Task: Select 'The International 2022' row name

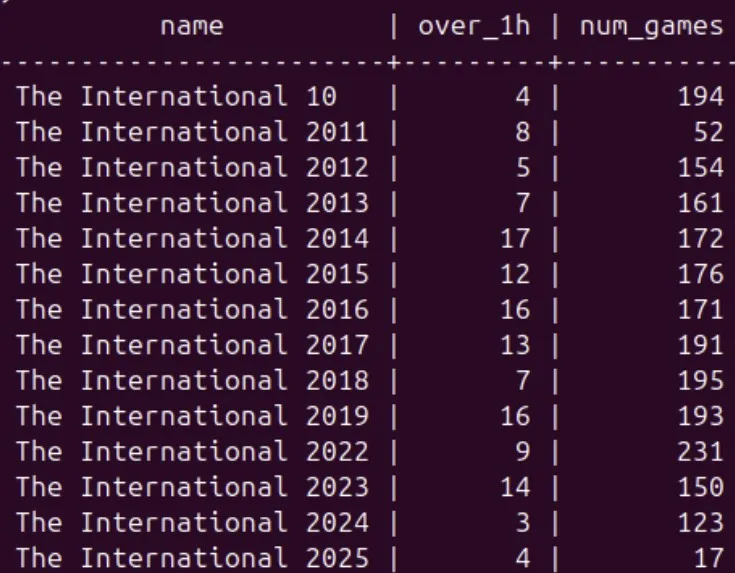Action: click(192, 452)
